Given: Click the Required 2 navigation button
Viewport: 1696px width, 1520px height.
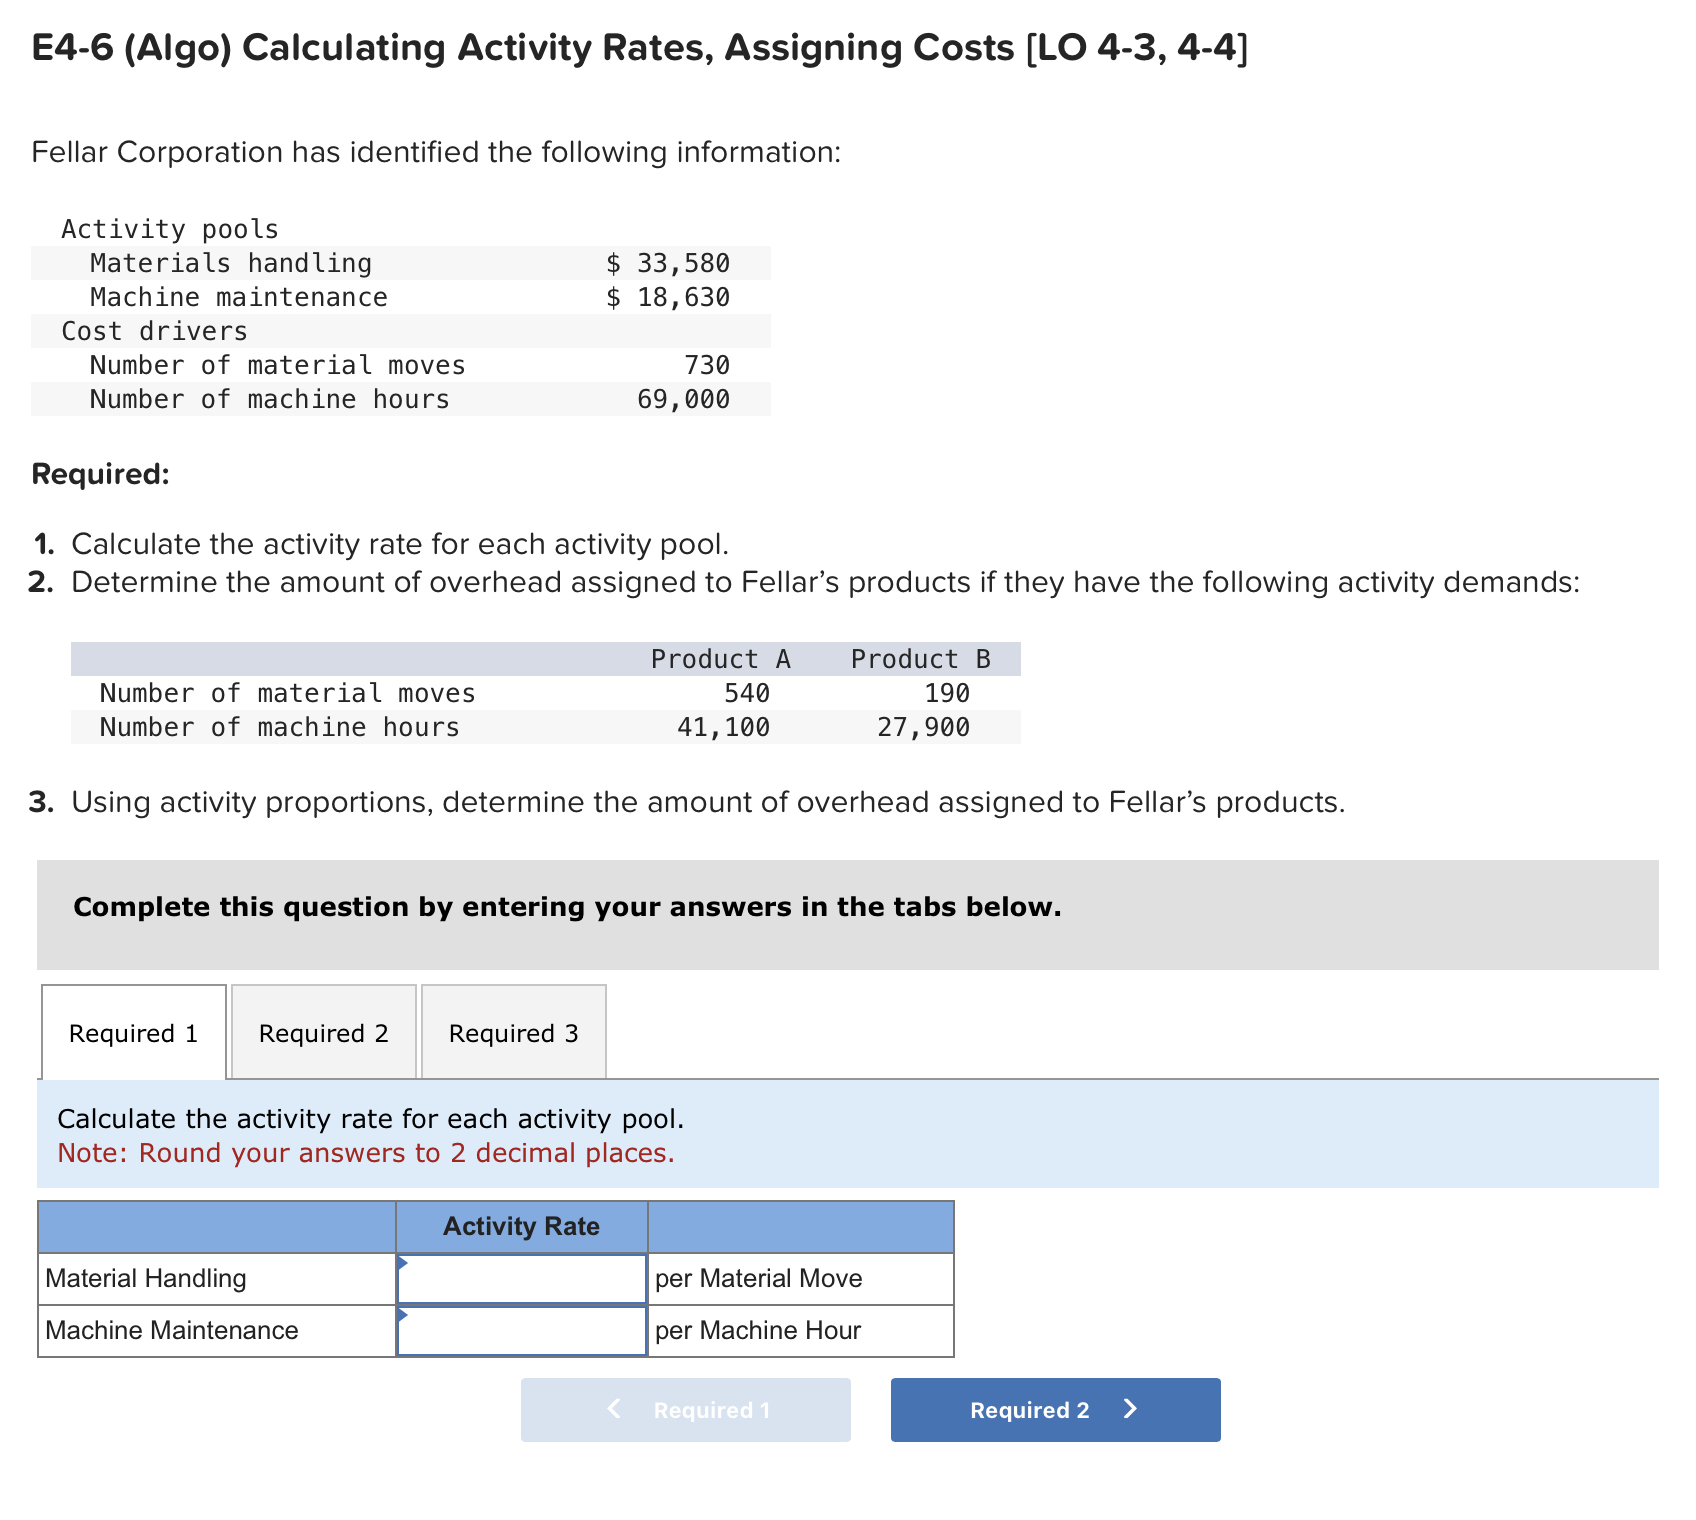Looking at the screenshot, I should [1054, 1410].
